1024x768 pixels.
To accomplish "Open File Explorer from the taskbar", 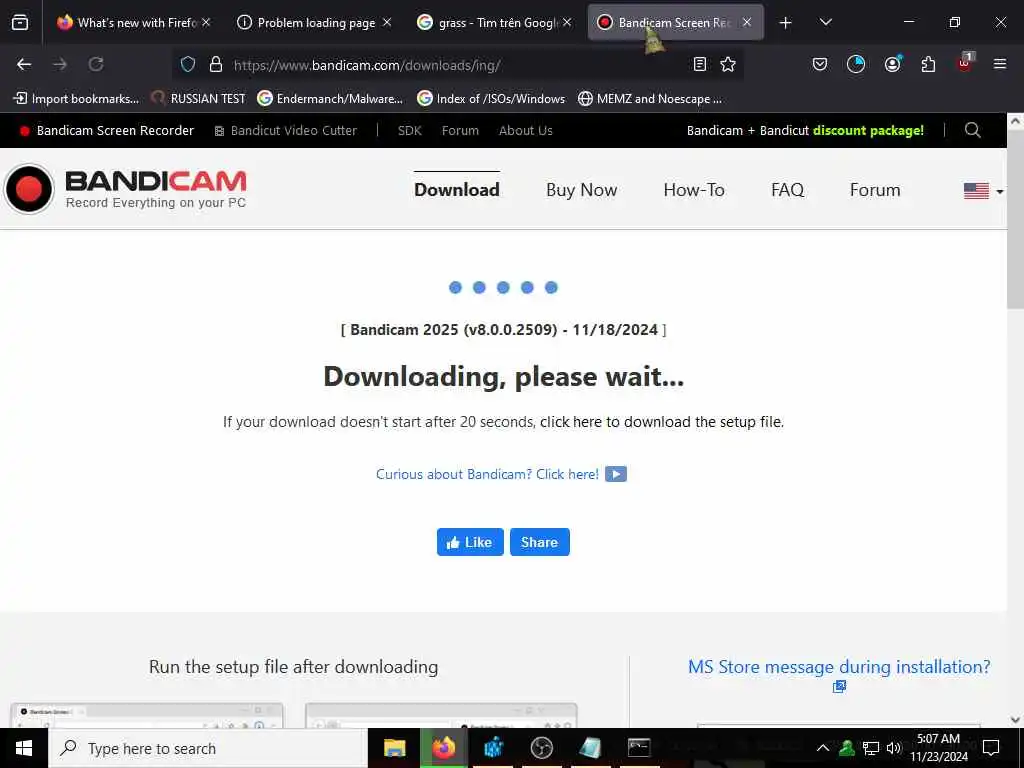I will (x=394, y=748).
